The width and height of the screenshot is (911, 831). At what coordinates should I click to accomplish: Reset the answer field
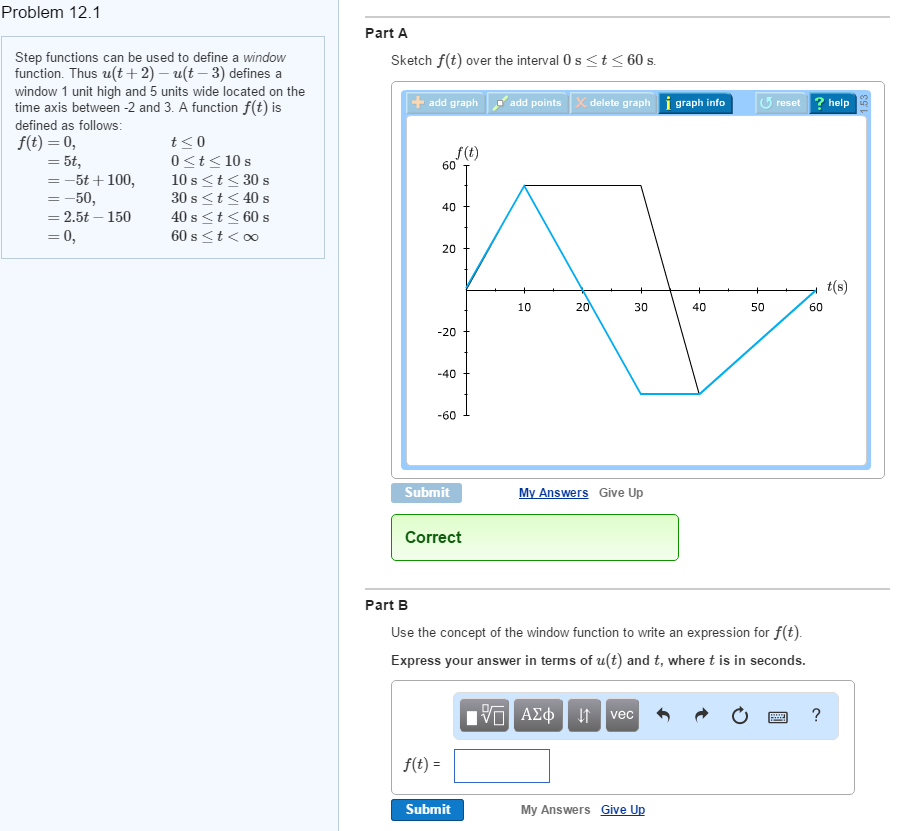[x=739, y=715]
